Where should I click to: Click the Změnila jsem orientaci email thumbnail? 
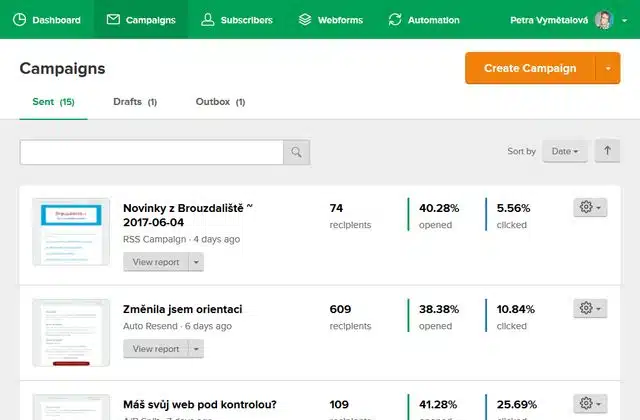[x=71, y=333]
